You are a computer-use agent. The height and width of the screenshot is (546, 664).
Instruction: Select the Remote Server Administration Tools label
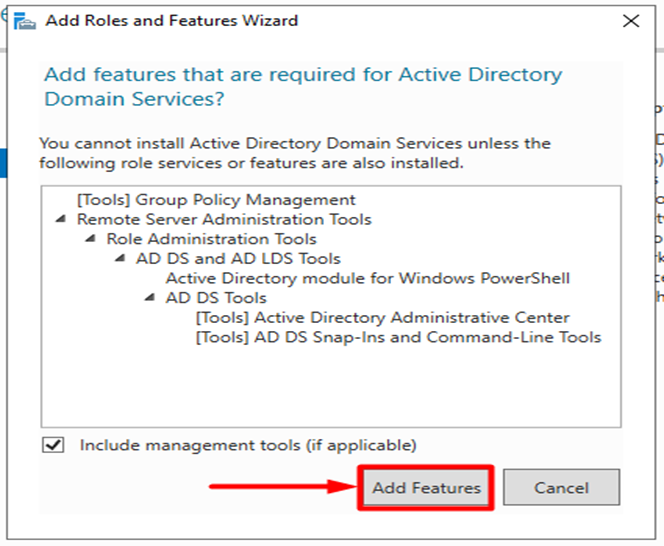(x=224, y=219)
